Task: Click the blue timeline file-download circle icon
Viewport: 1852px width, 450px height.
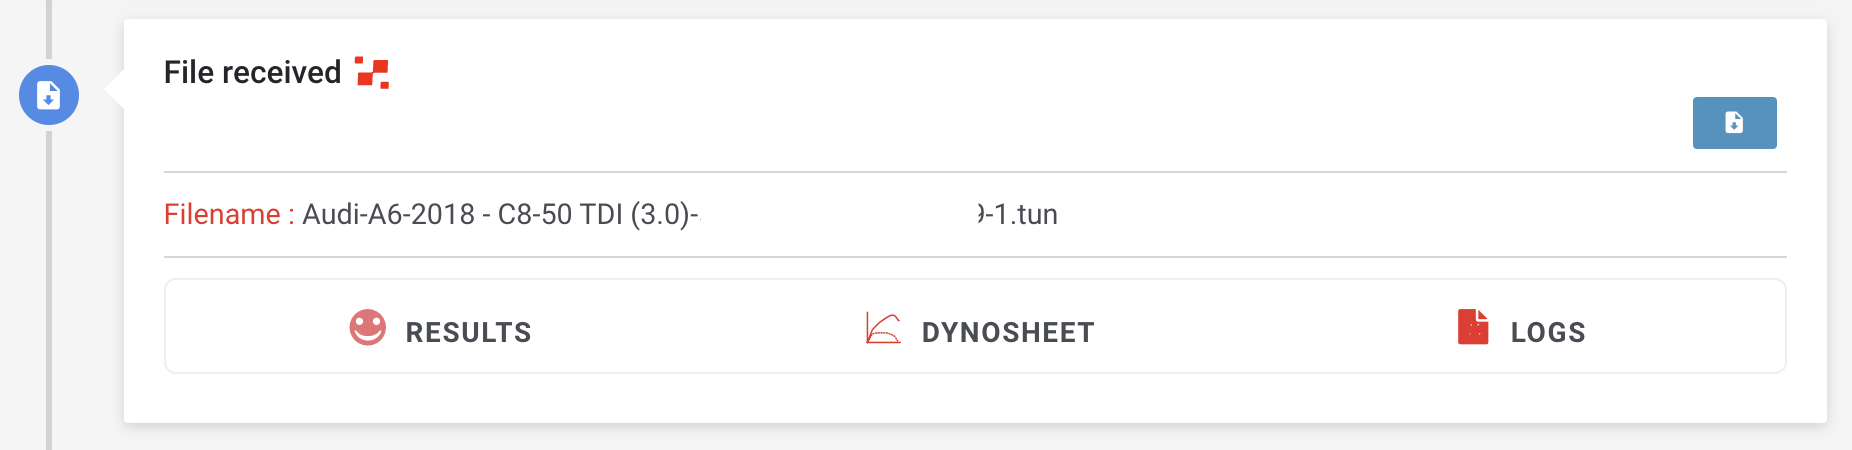Action: (49, 95)
